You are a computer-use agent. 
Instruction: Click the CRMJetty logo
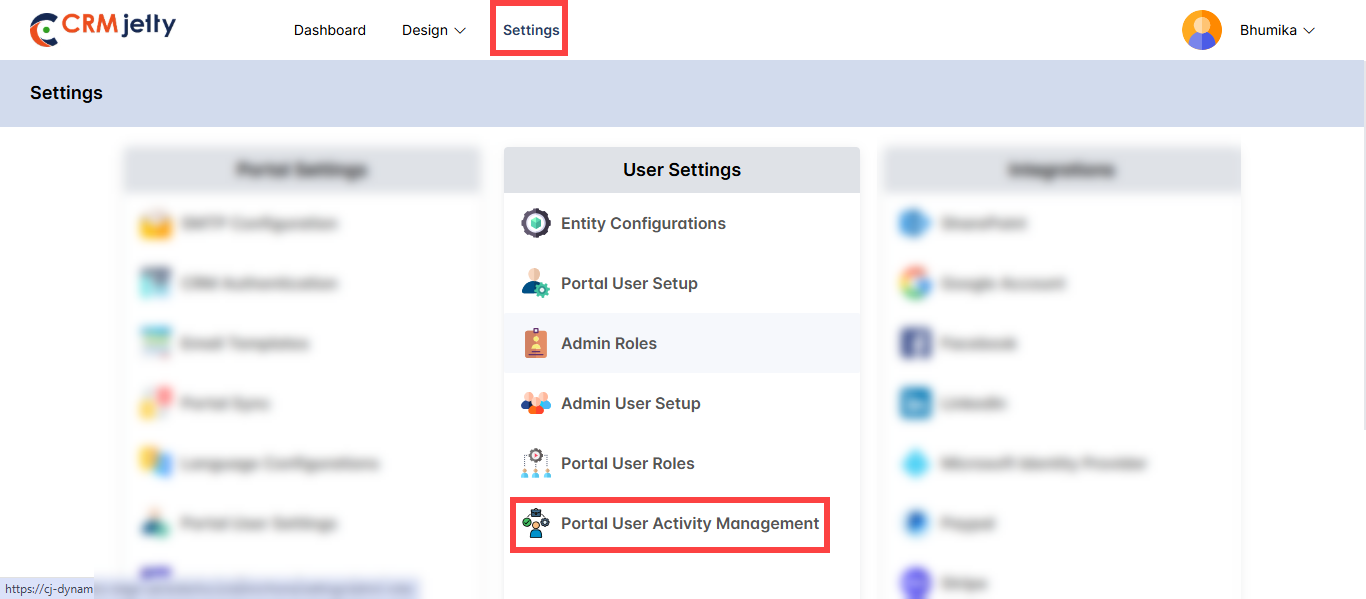tap(102, 29)
